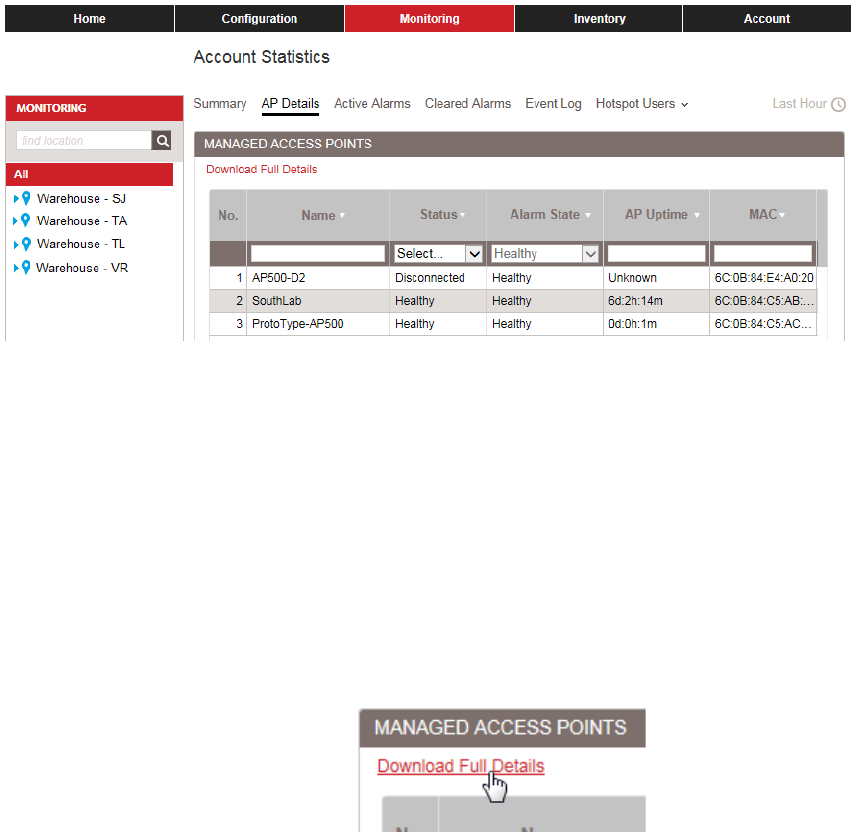This screenshot has width=852, height=832.
Task: Sort table by Name column
Action: pyautogui.click(x=323, y=215)
